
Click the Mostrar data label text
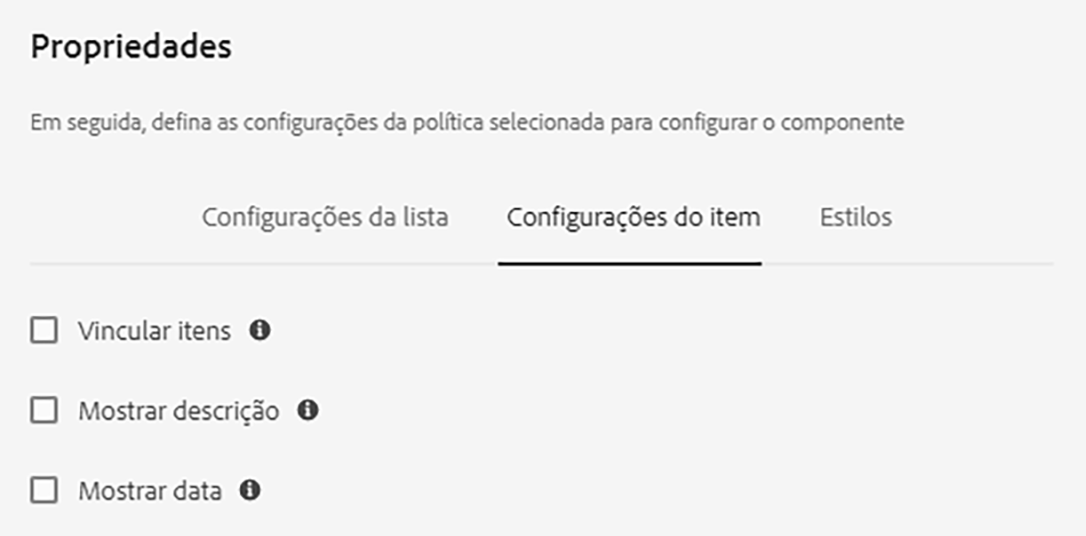[150, 492]
